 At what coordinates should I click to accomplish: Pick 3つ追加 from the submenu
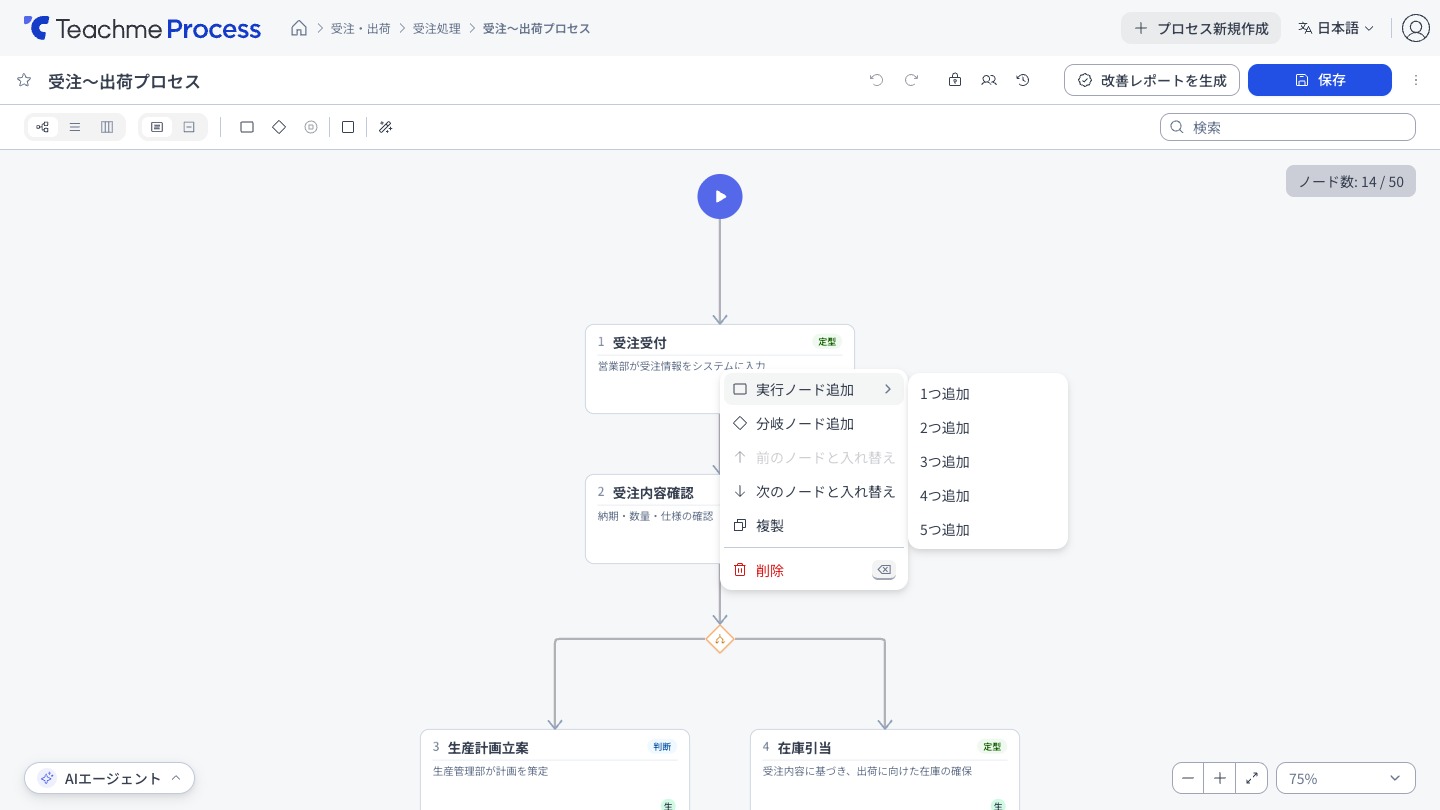pyautogui.click(x=988, y=462)
